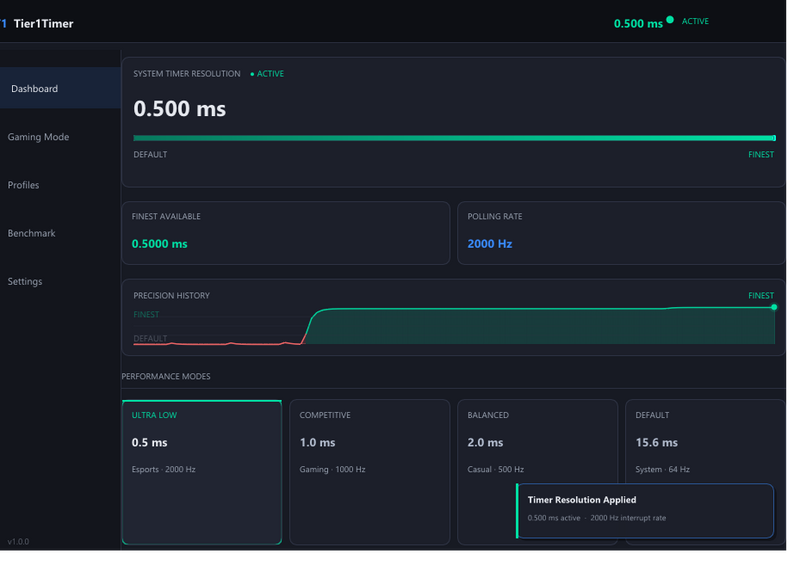Click the Polling Rate card heading
The height and width of the screenshot is (578, 794).
[x=495, y=216]
